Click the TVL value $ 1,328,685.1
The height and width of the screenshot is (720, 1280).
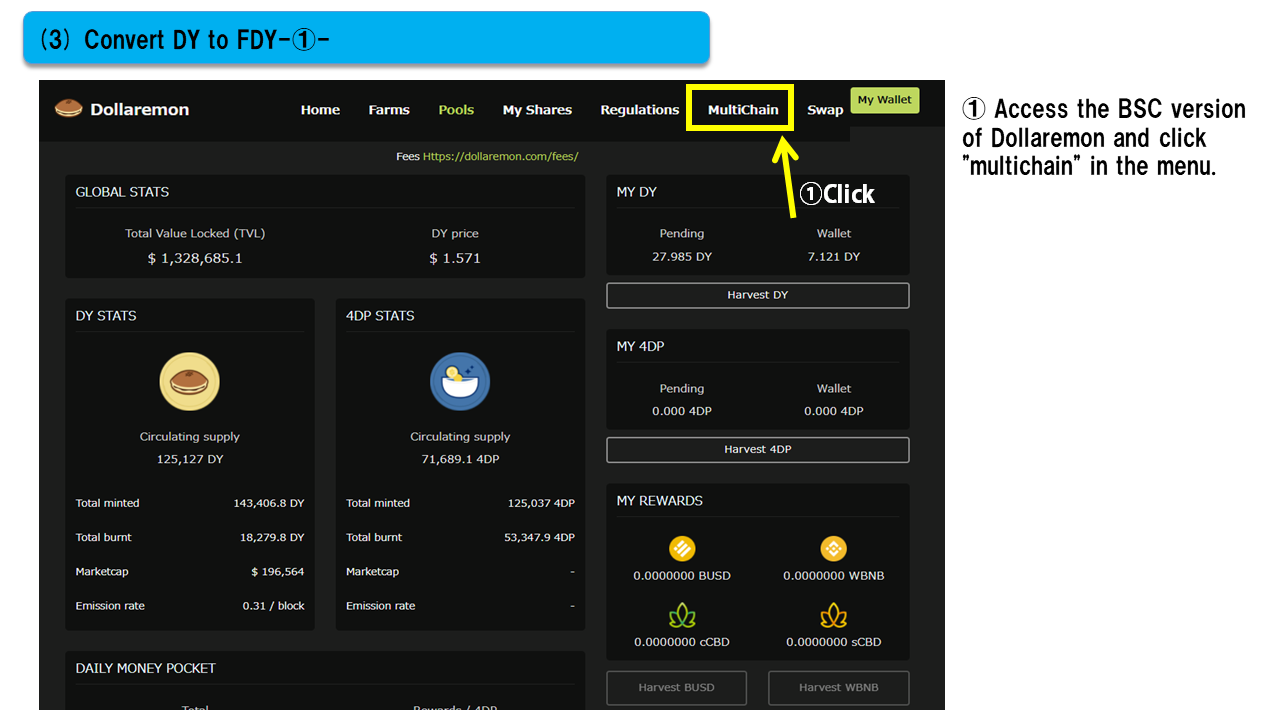click(x=195, y=258)
